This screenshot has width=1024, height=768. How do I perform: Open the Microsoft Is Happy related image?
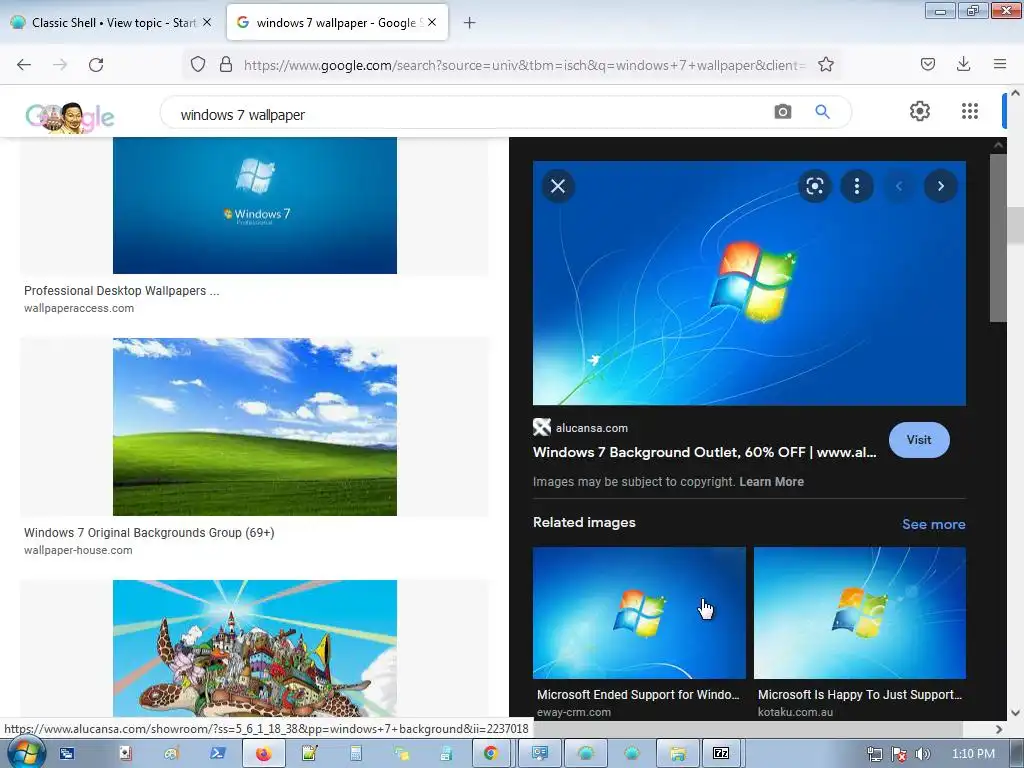859,613
